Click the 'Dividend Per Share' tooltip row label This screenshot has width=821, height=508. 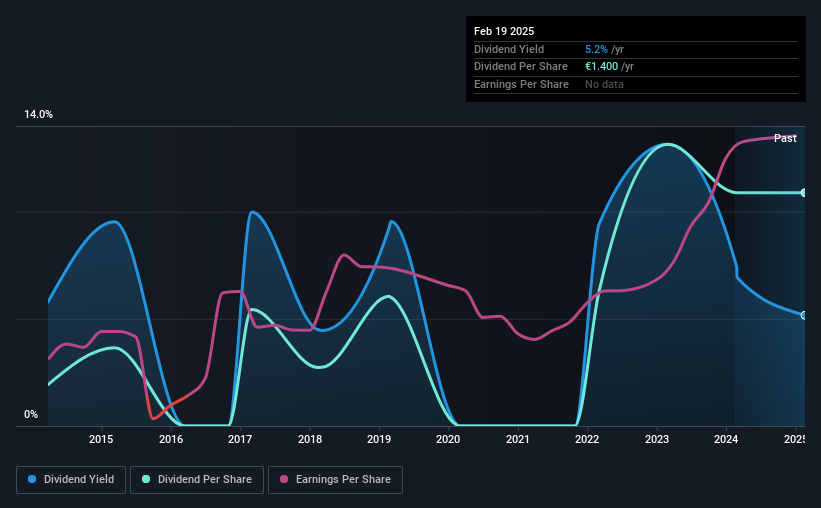click(520, 67)
